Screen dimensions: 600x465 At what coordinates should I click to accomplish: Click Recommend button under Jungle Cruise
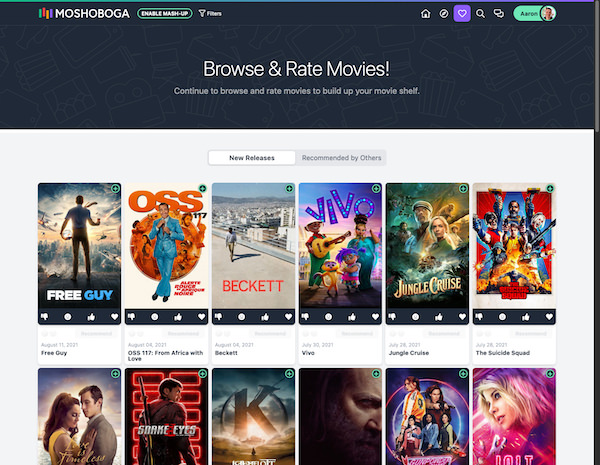(444, 334)
